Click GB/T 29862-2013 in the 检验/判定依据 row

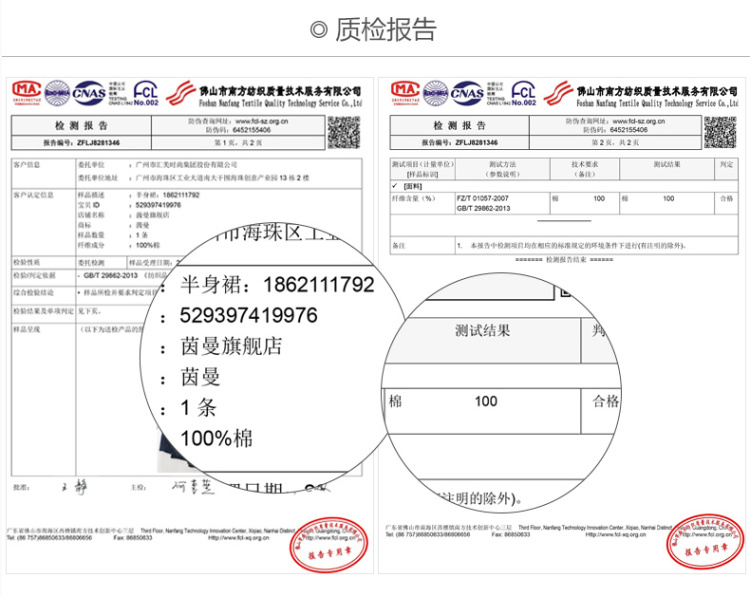pos(110,276)
